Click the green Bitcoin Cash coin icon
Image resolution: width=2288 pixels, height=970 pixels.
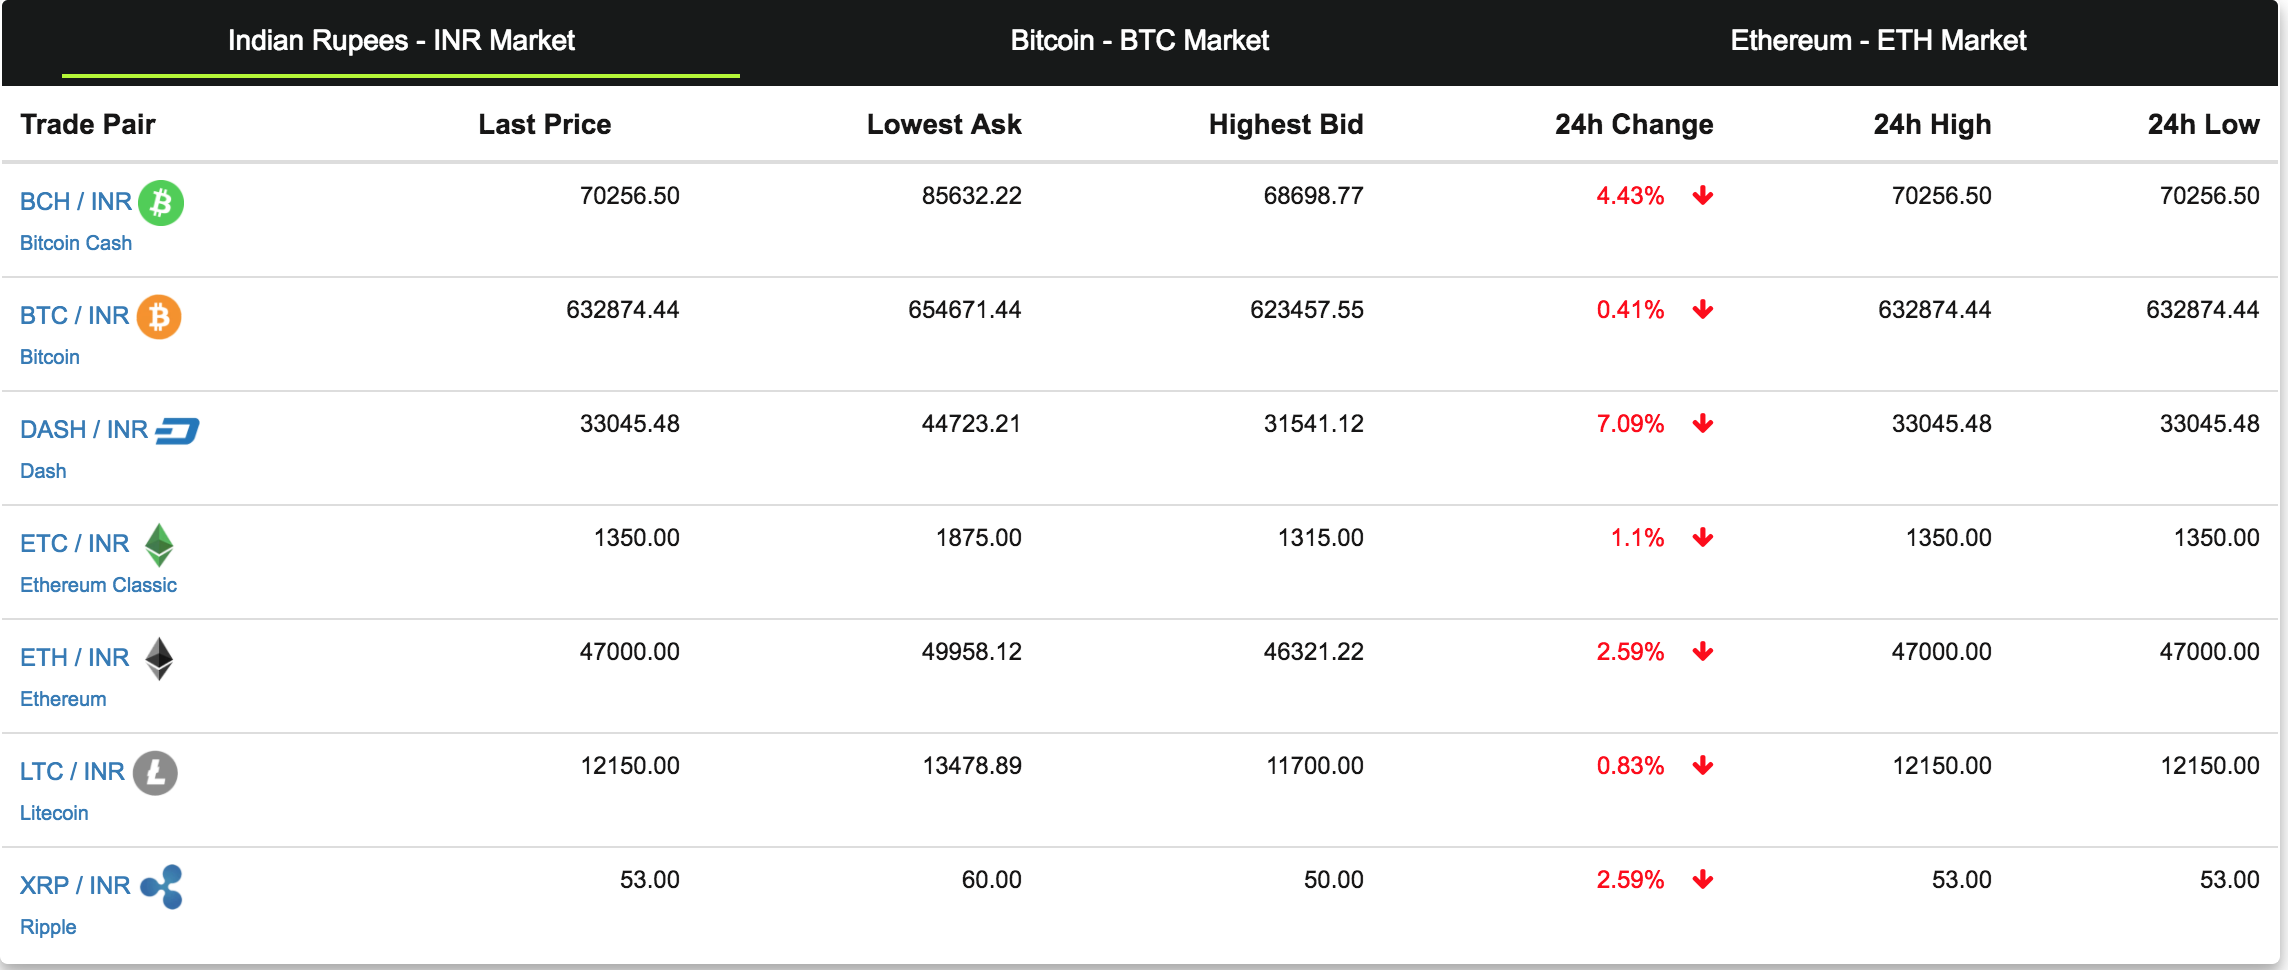(161, 203)
